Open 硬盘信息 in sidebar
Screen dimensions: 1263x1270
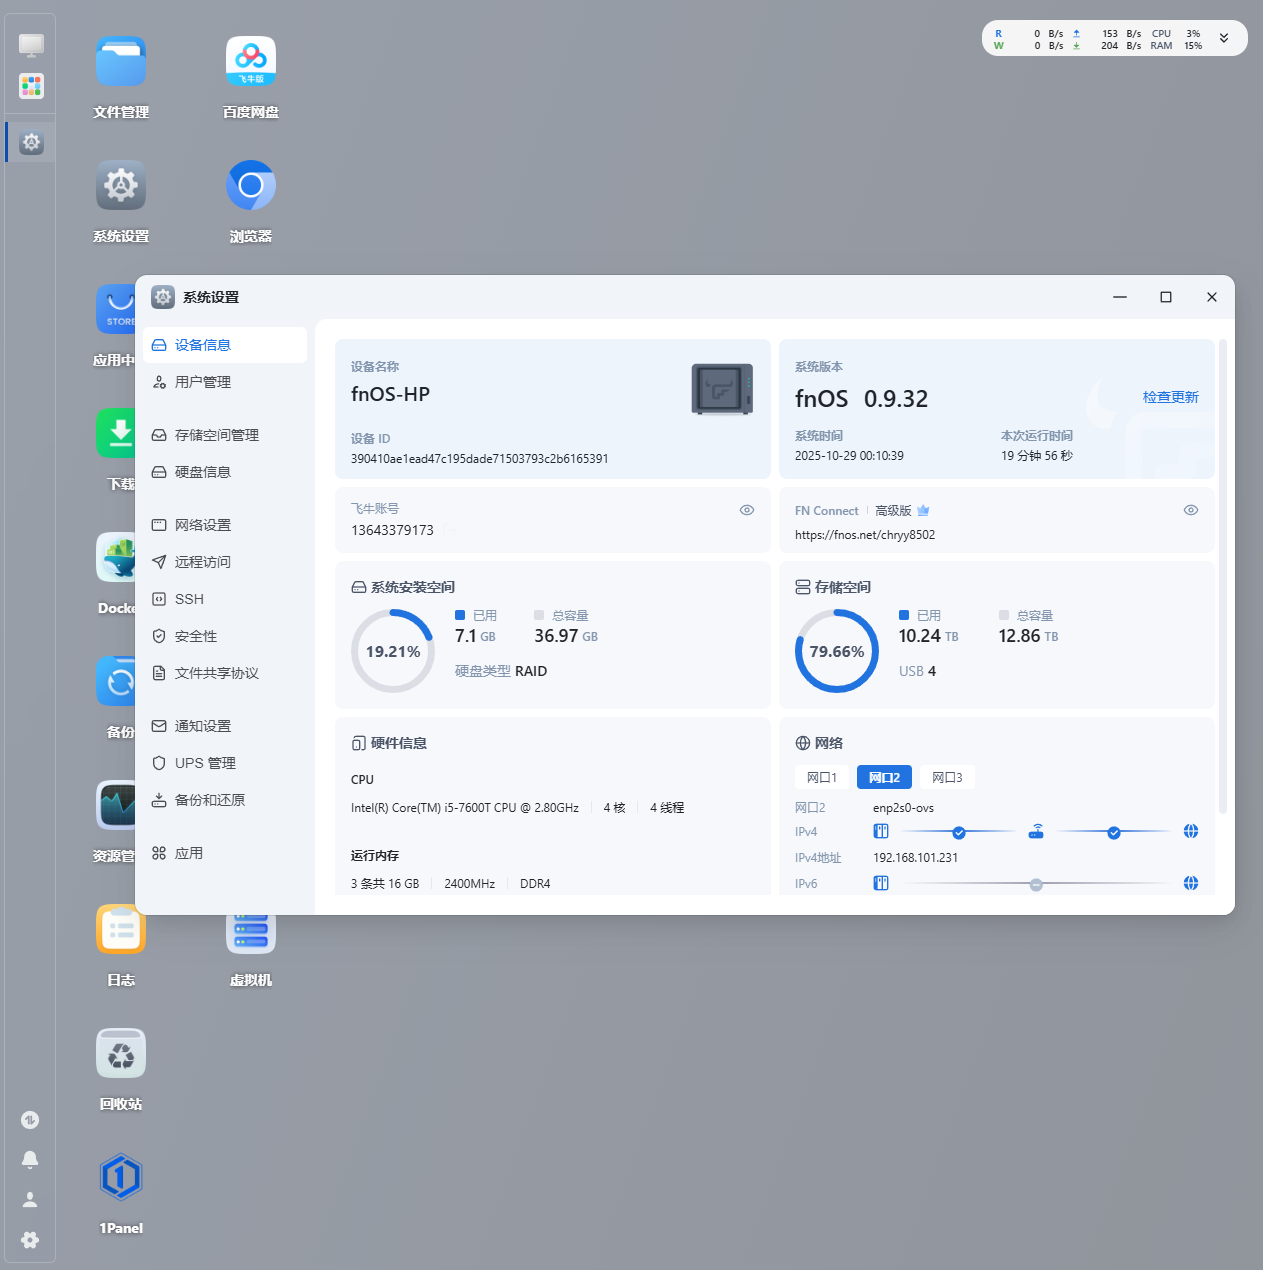[225, 472]
